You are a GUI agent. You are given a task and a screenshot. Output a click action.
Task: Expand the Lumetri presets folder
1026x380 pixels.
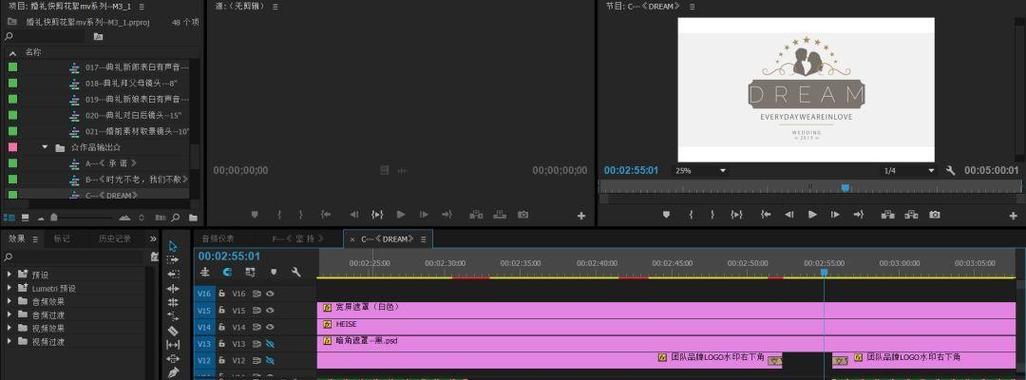(9, 288)
